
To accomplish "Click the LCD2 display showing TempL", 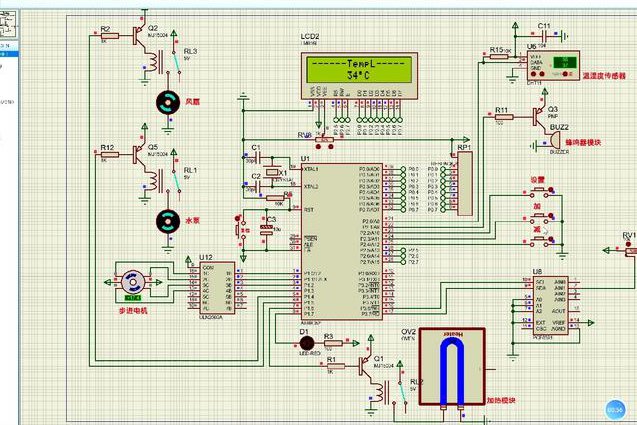I will [x=359, y=76].
